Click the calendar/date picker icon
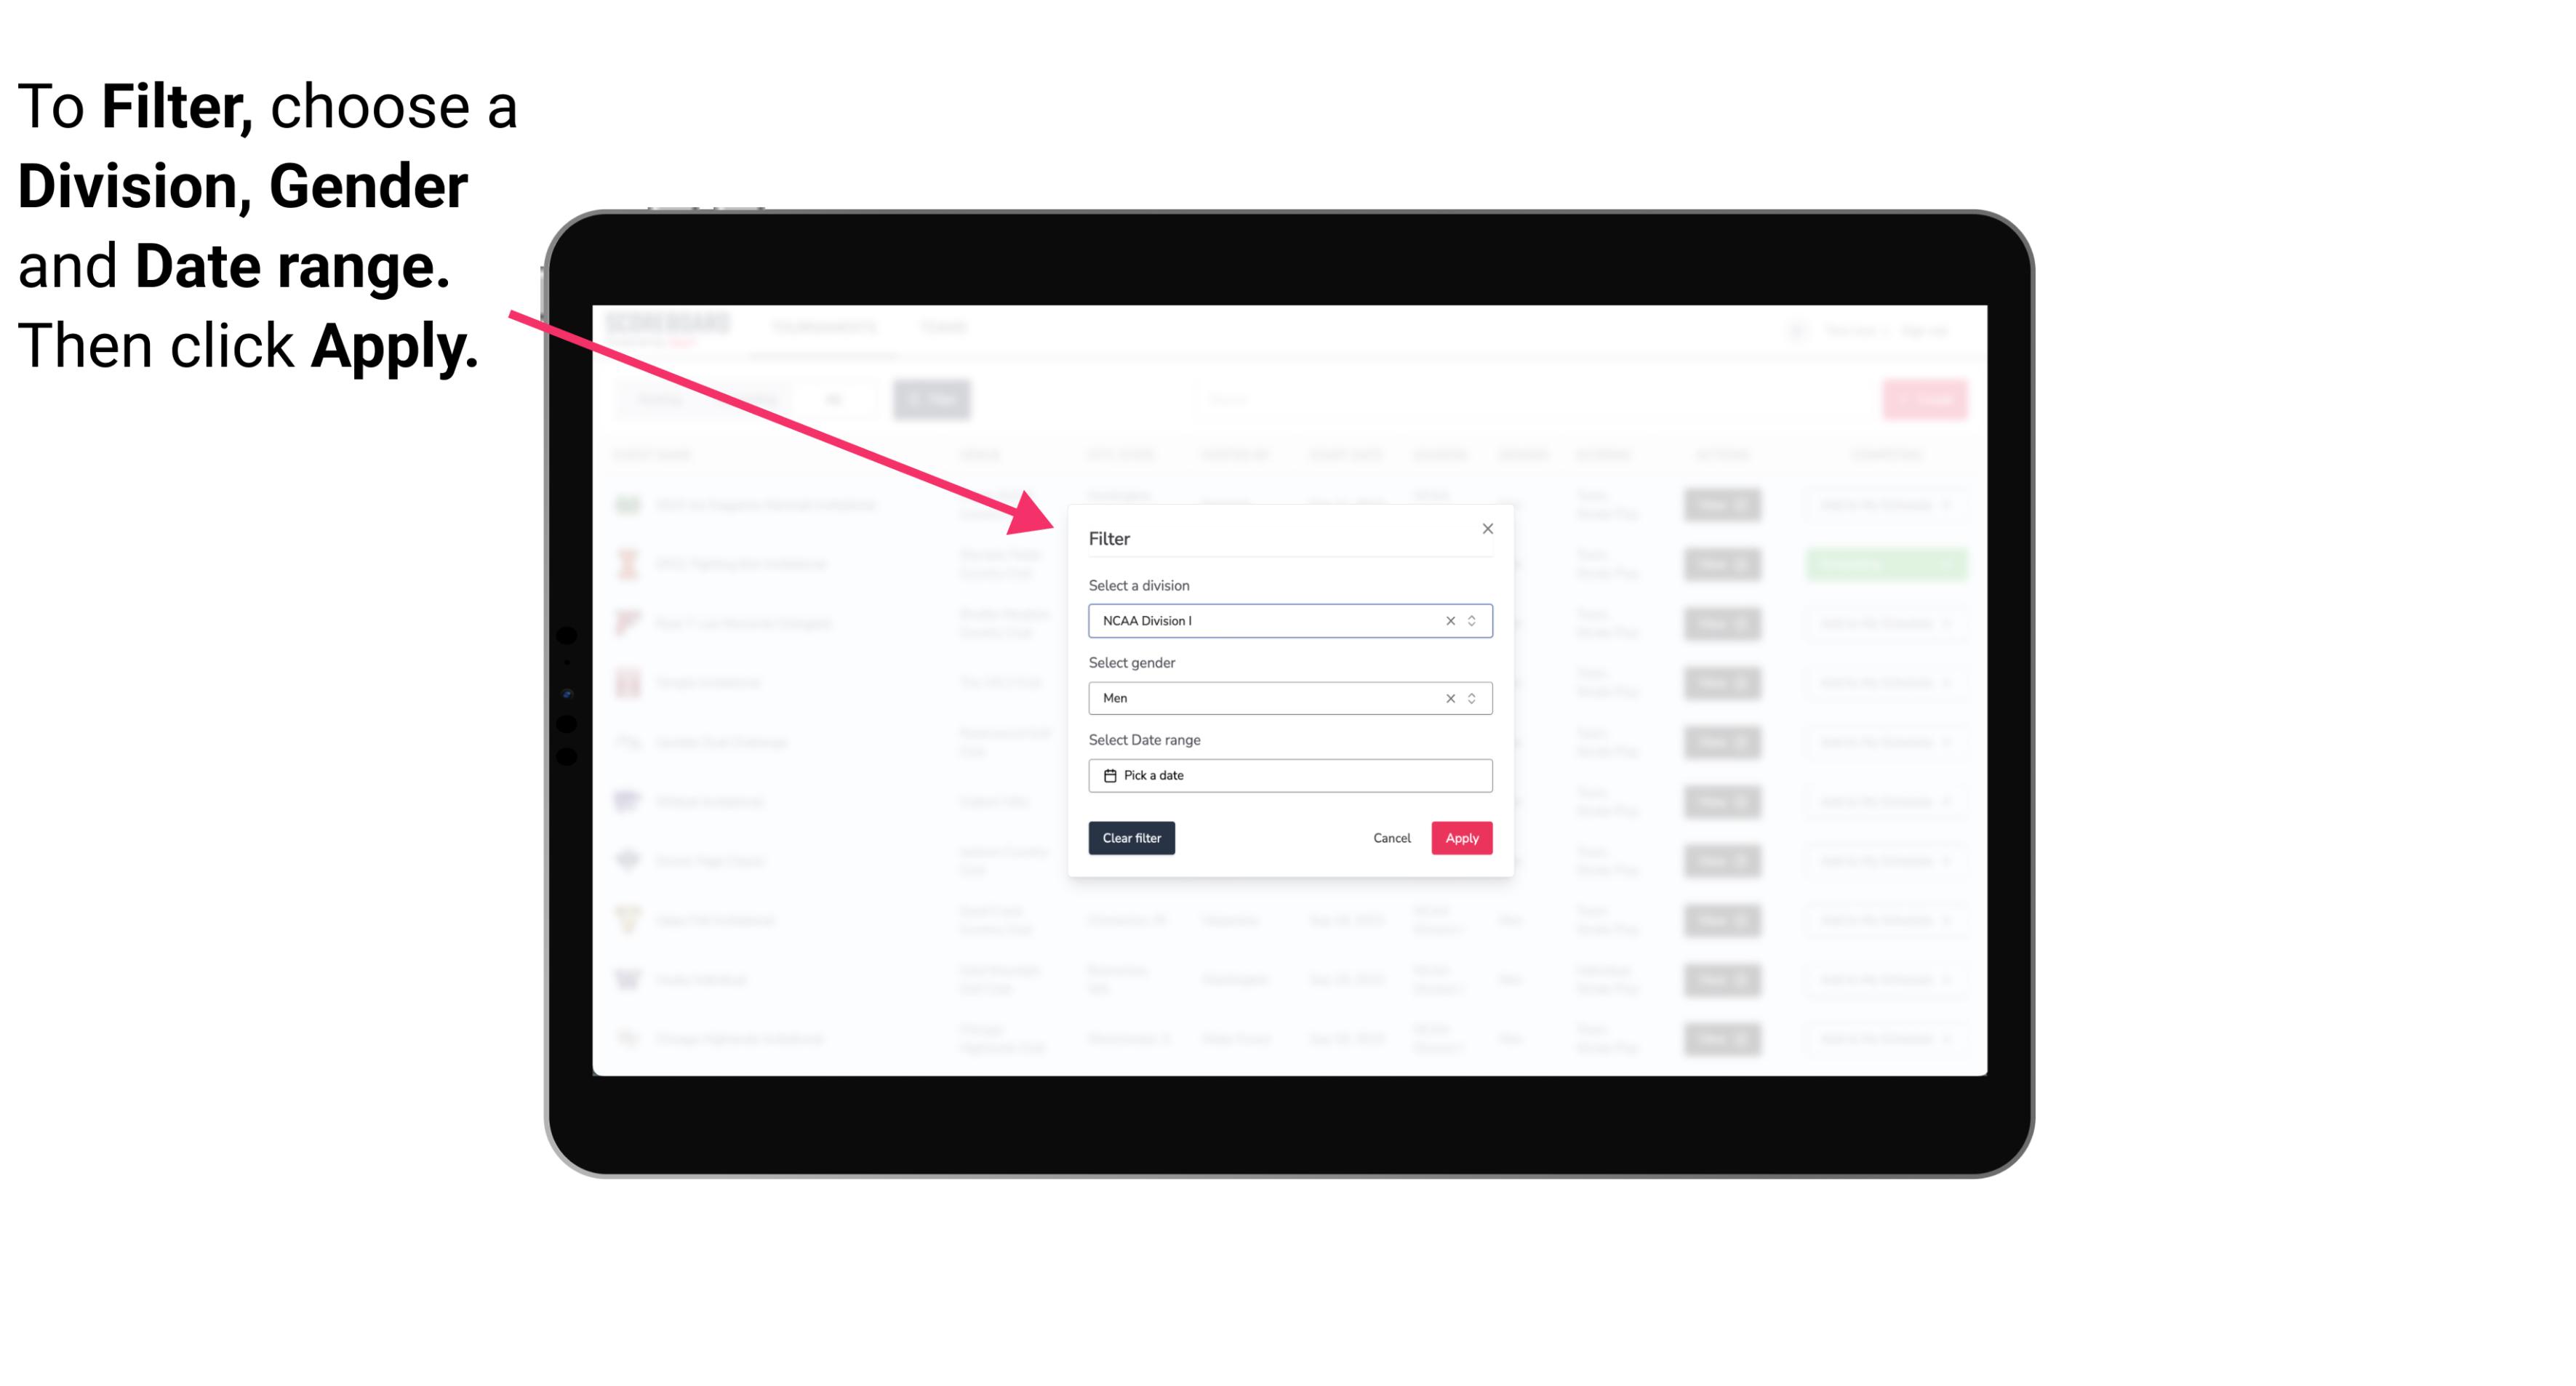The width and height of the screenshot is (2576, 1386). pyautogui.click(x=1108, y=775)
